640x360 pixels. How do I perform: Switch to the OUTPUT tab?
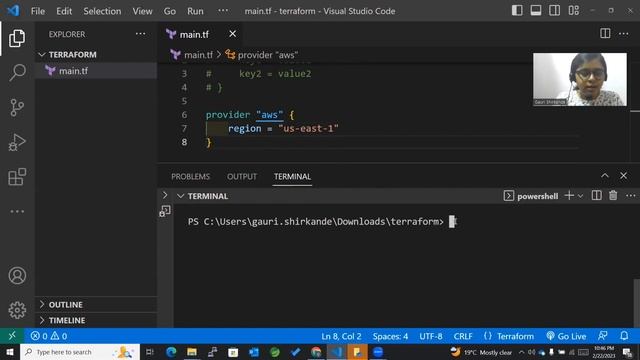242,176
